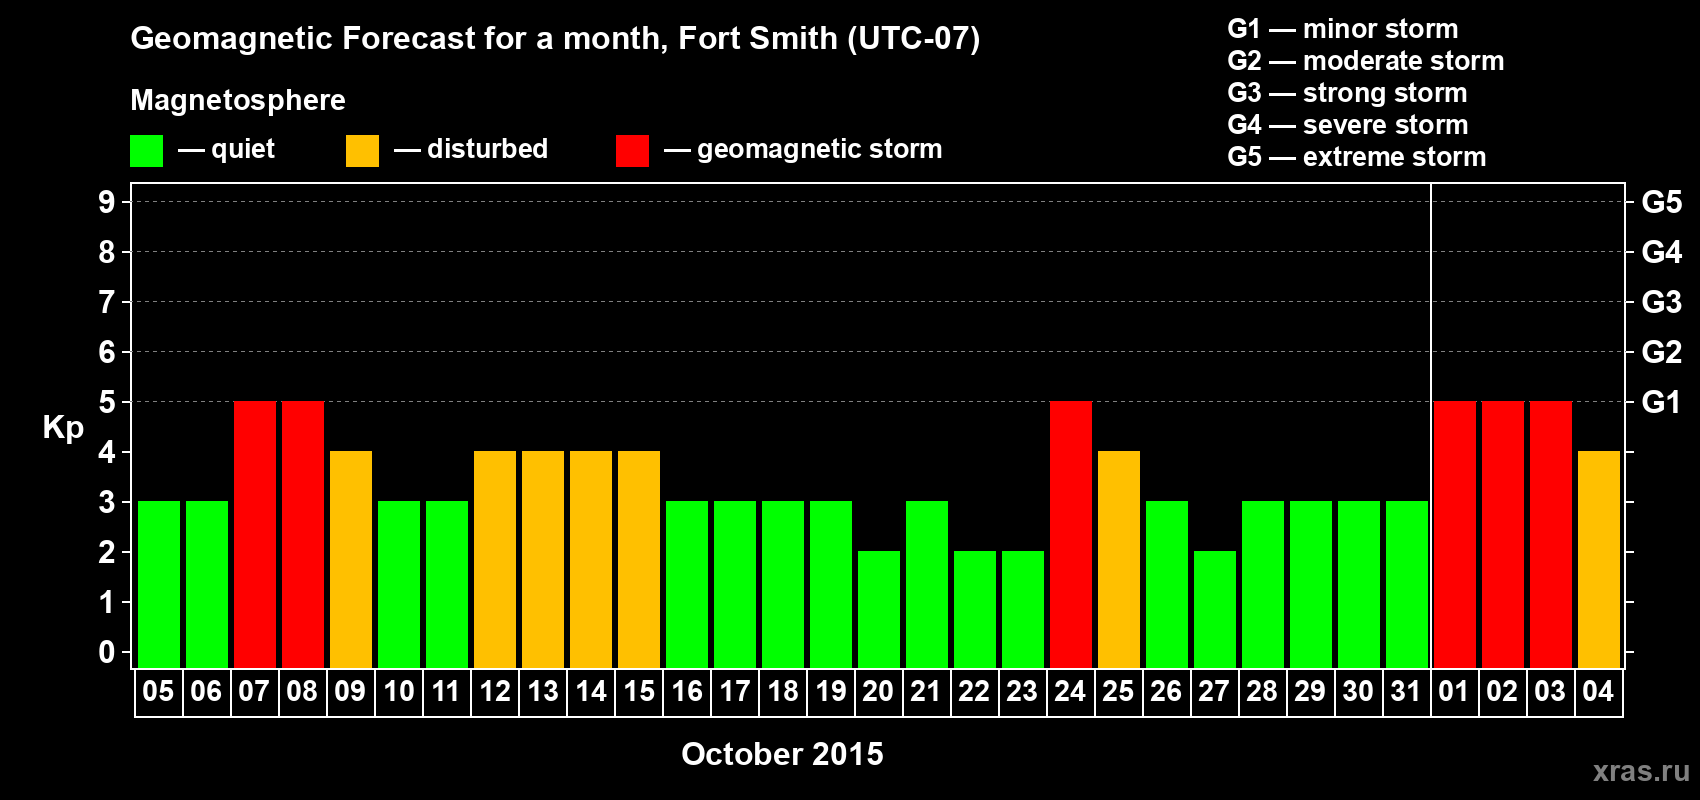The image size is (1700, 800).
Task: Click 'G1 — minor storm' legend text
Action: 1343,29
